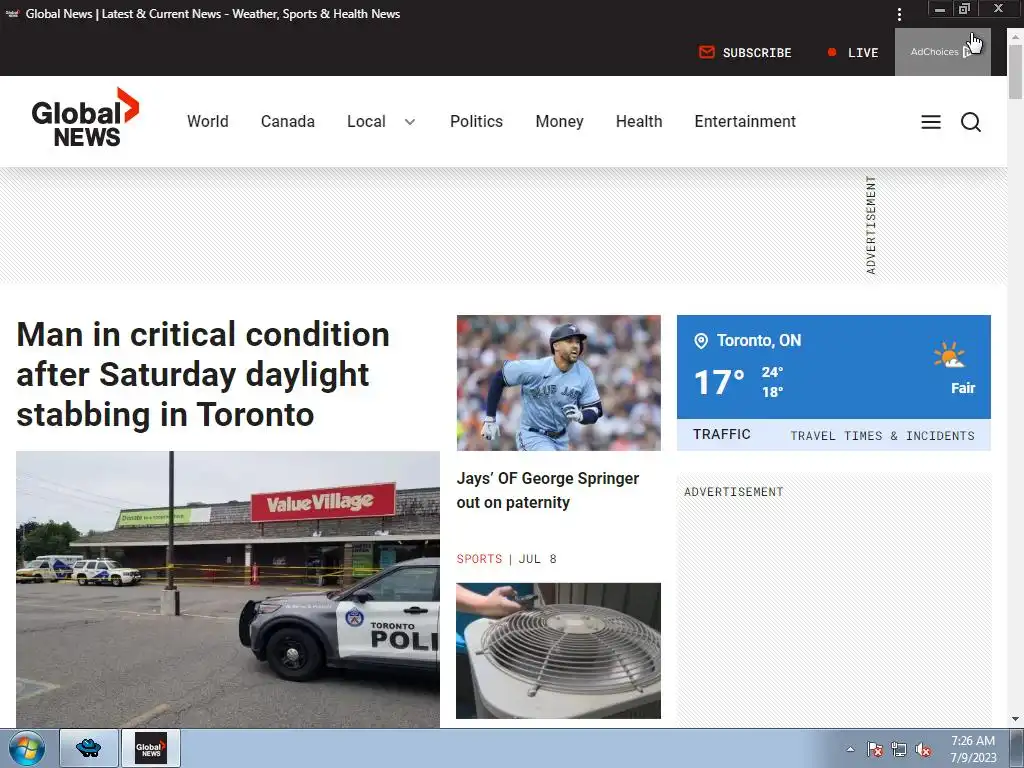Click the scrollbar down arrow
This screenshot has width=1024, height=768.
pos(1015,719)
